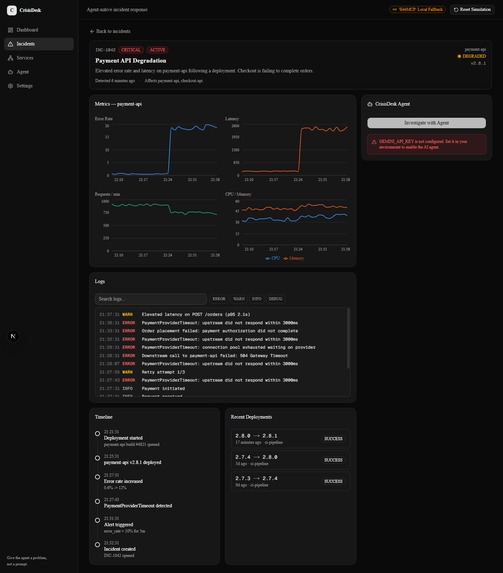Click the Payment API Degradation title

coord(131,61)
